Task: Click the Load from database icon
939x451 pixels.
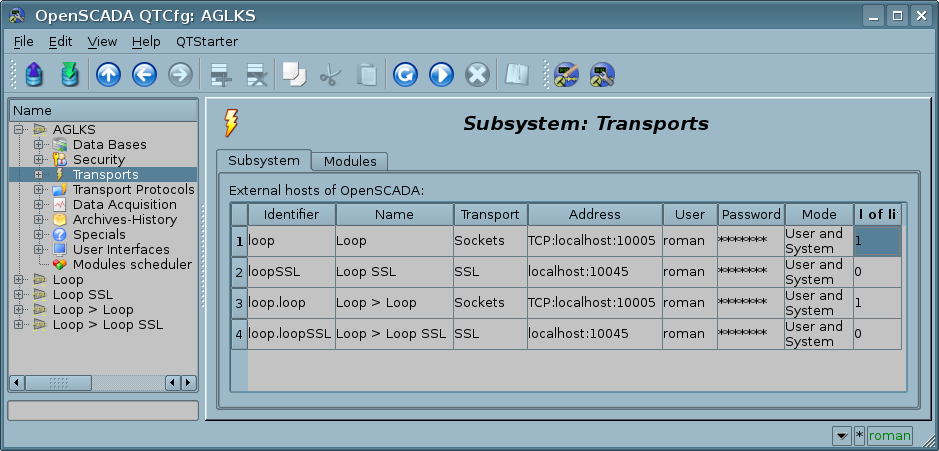Action: (34, 74)
